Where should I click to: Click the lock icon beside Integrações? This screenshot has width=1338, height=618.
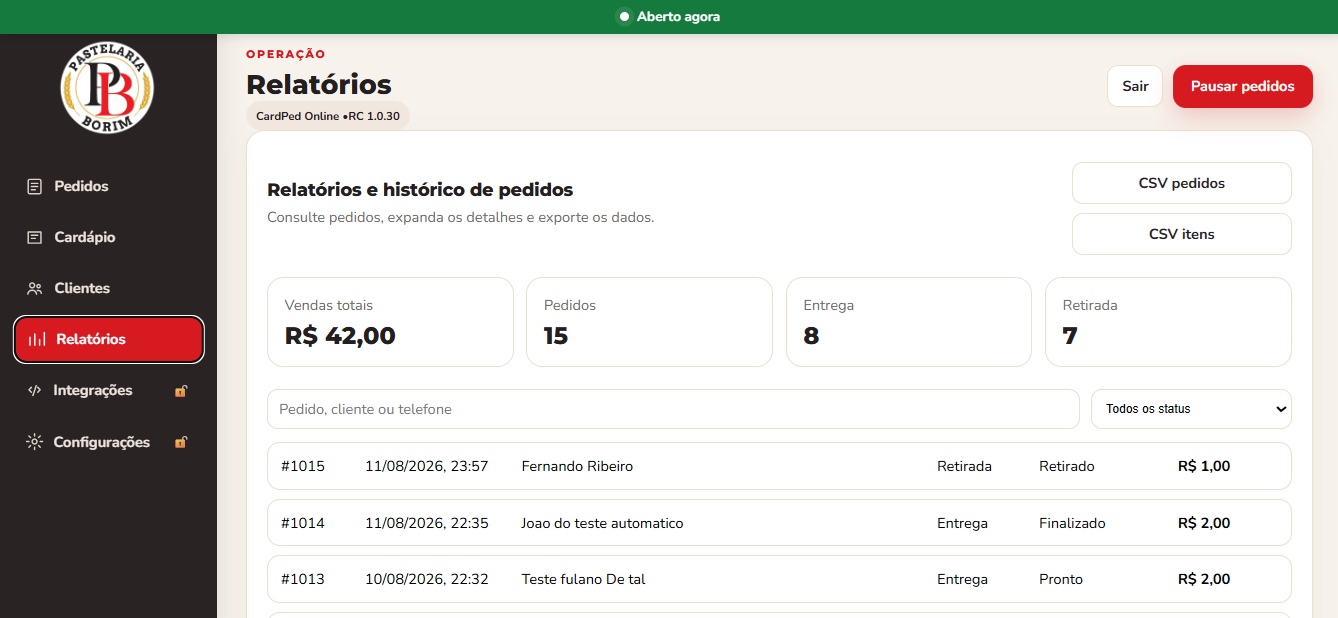click(181, 390)
